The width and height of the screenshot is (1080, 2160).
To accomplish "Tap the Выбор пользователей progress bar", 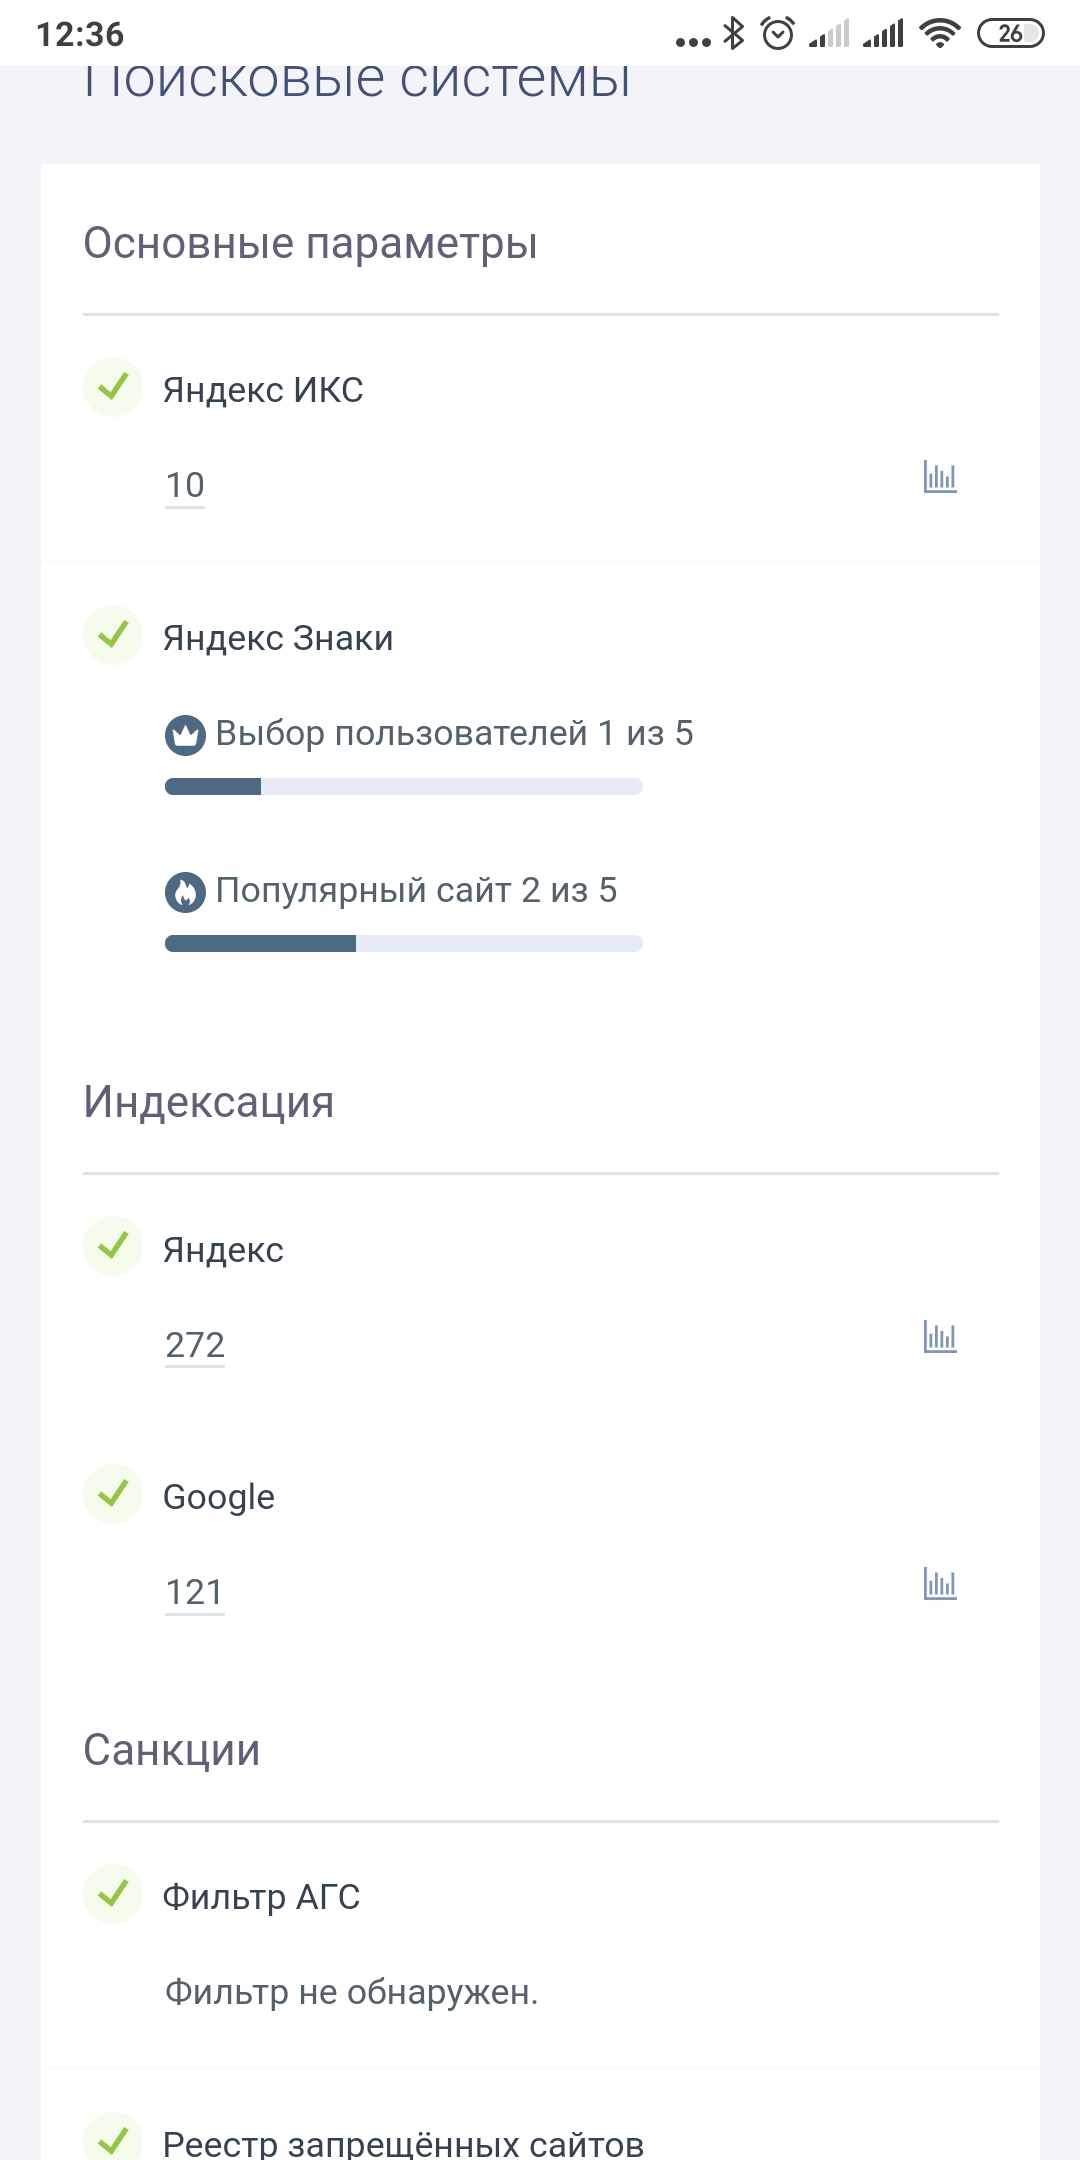I will point(403,787).
